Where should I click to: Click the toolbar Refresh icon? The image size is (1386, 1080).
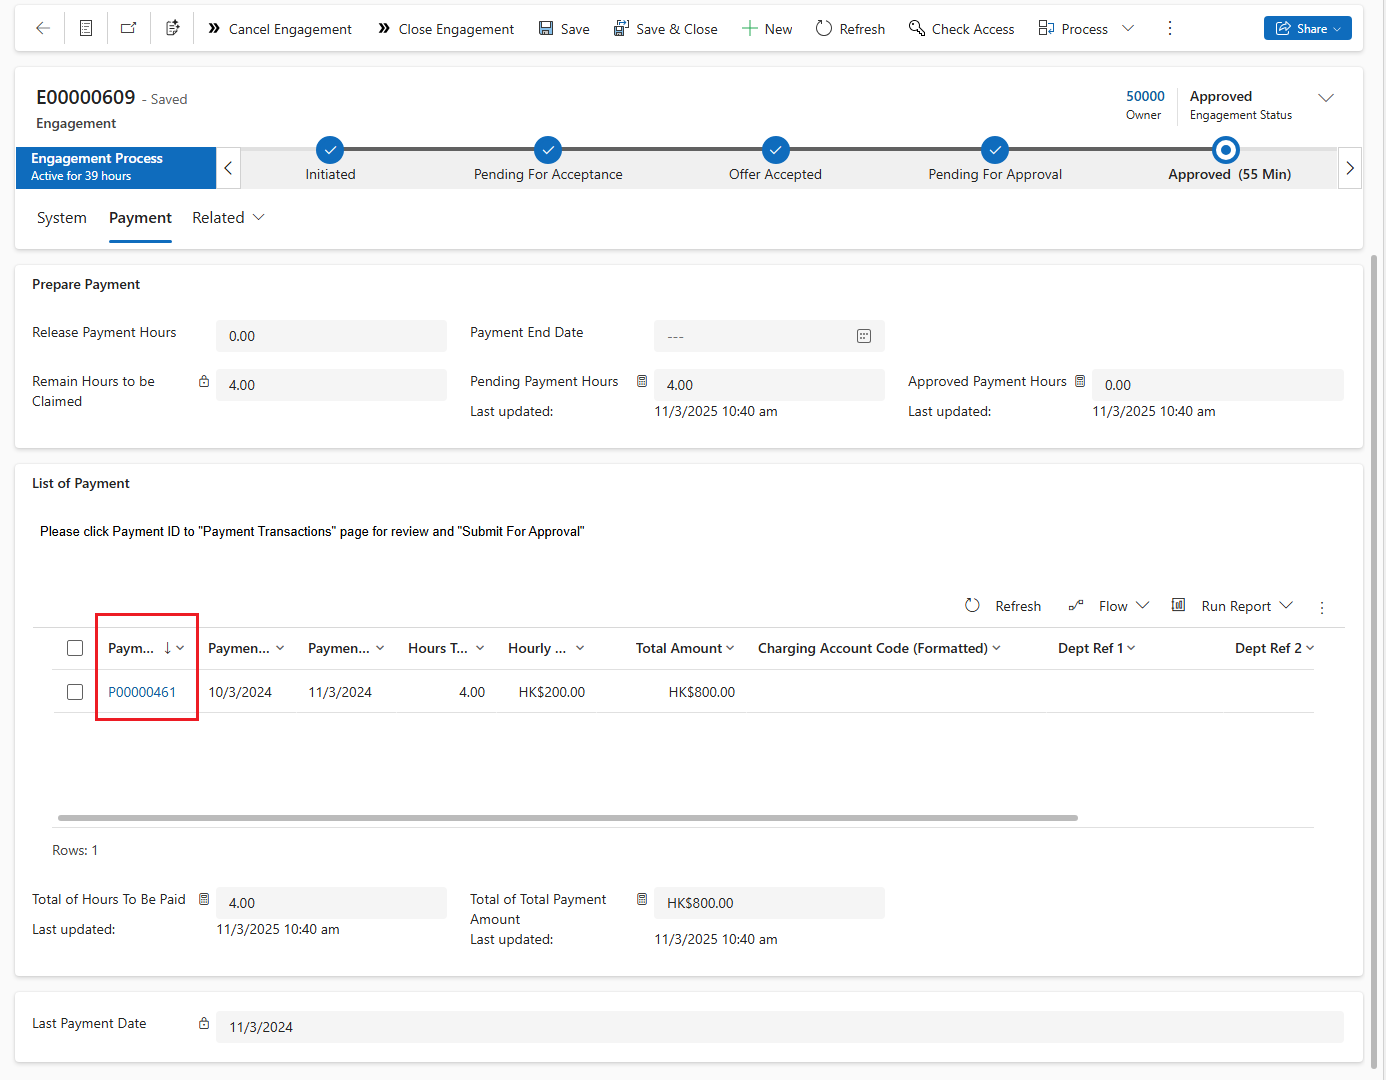coord(824,29)
